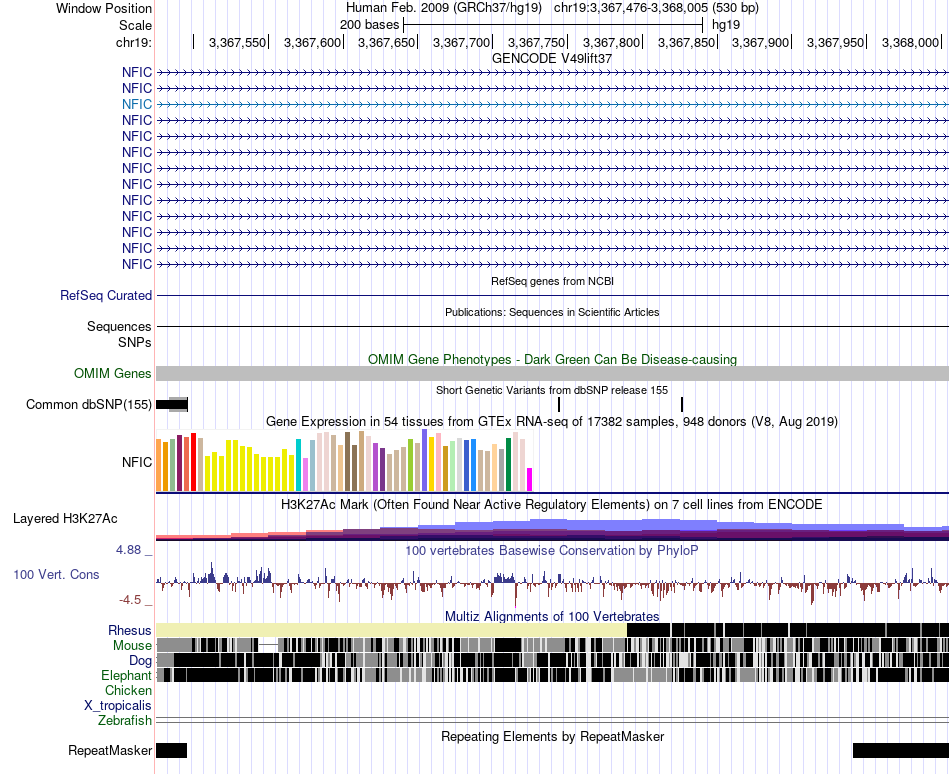Click the Mouse alignment label
Screen dimensions: 950x774
coord(132,646)
